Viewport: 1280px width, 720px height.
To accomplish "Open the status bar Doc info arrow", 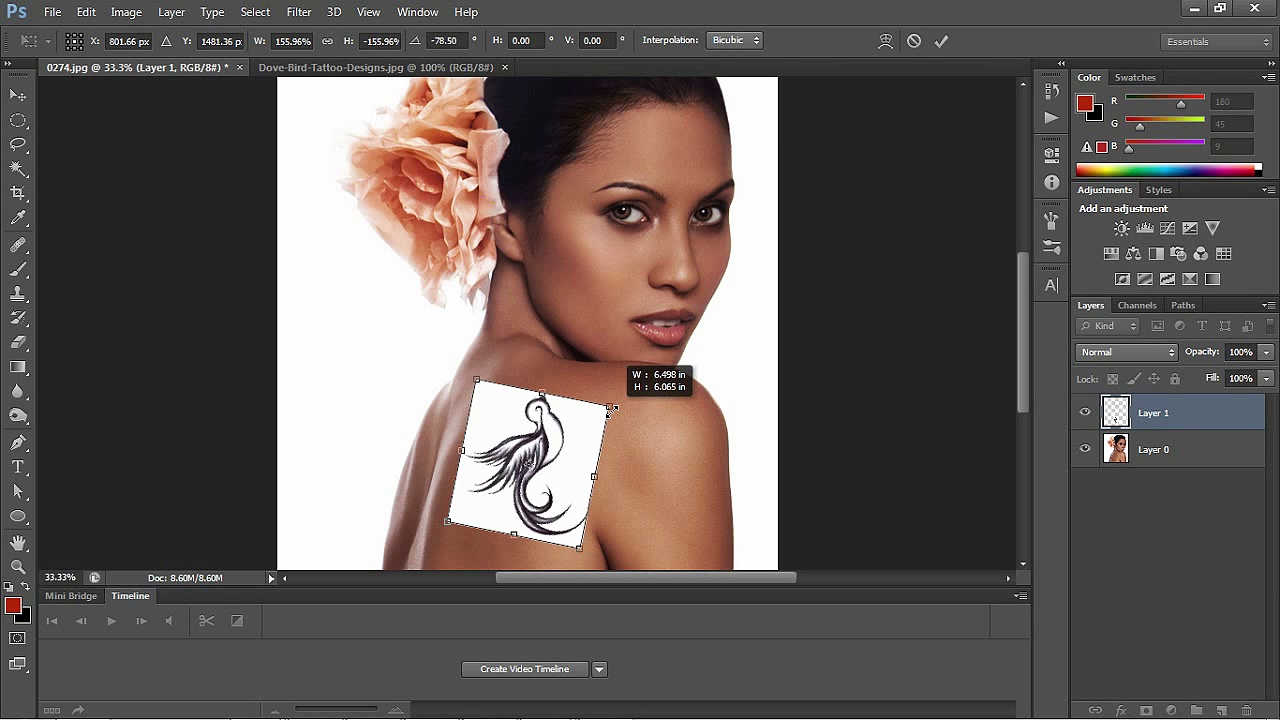I will click(271, 578).
